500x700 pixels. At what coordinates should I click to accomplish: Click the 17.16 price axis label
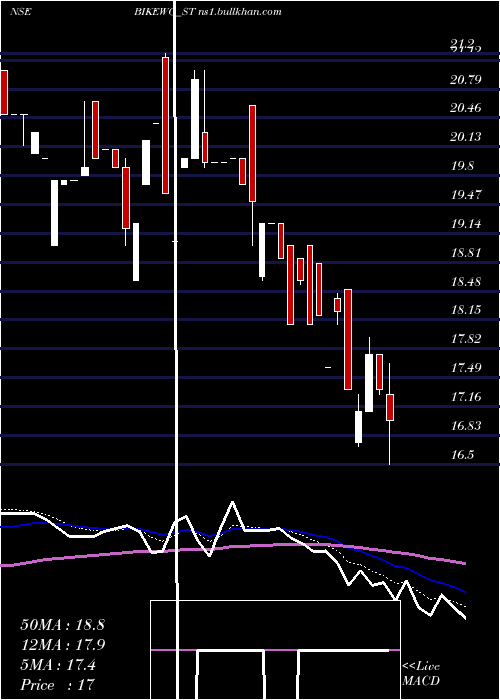coord(466,396)
